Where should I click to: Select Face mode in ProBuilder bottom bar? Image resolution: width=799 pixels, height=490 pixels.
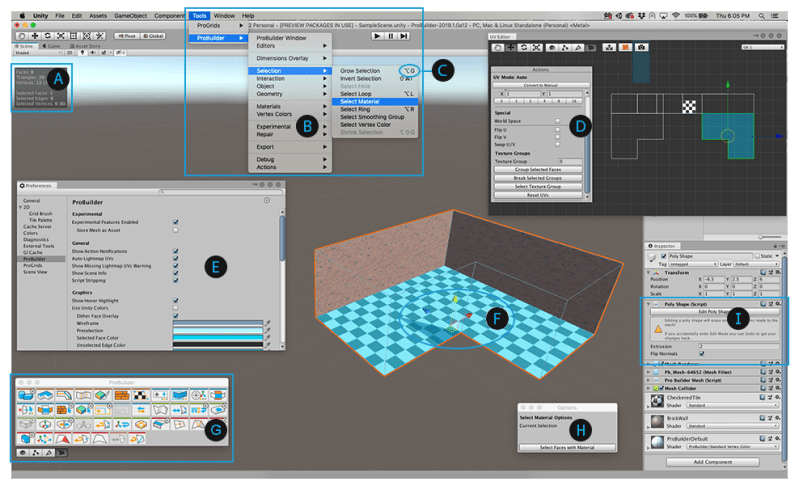(62, 452)
